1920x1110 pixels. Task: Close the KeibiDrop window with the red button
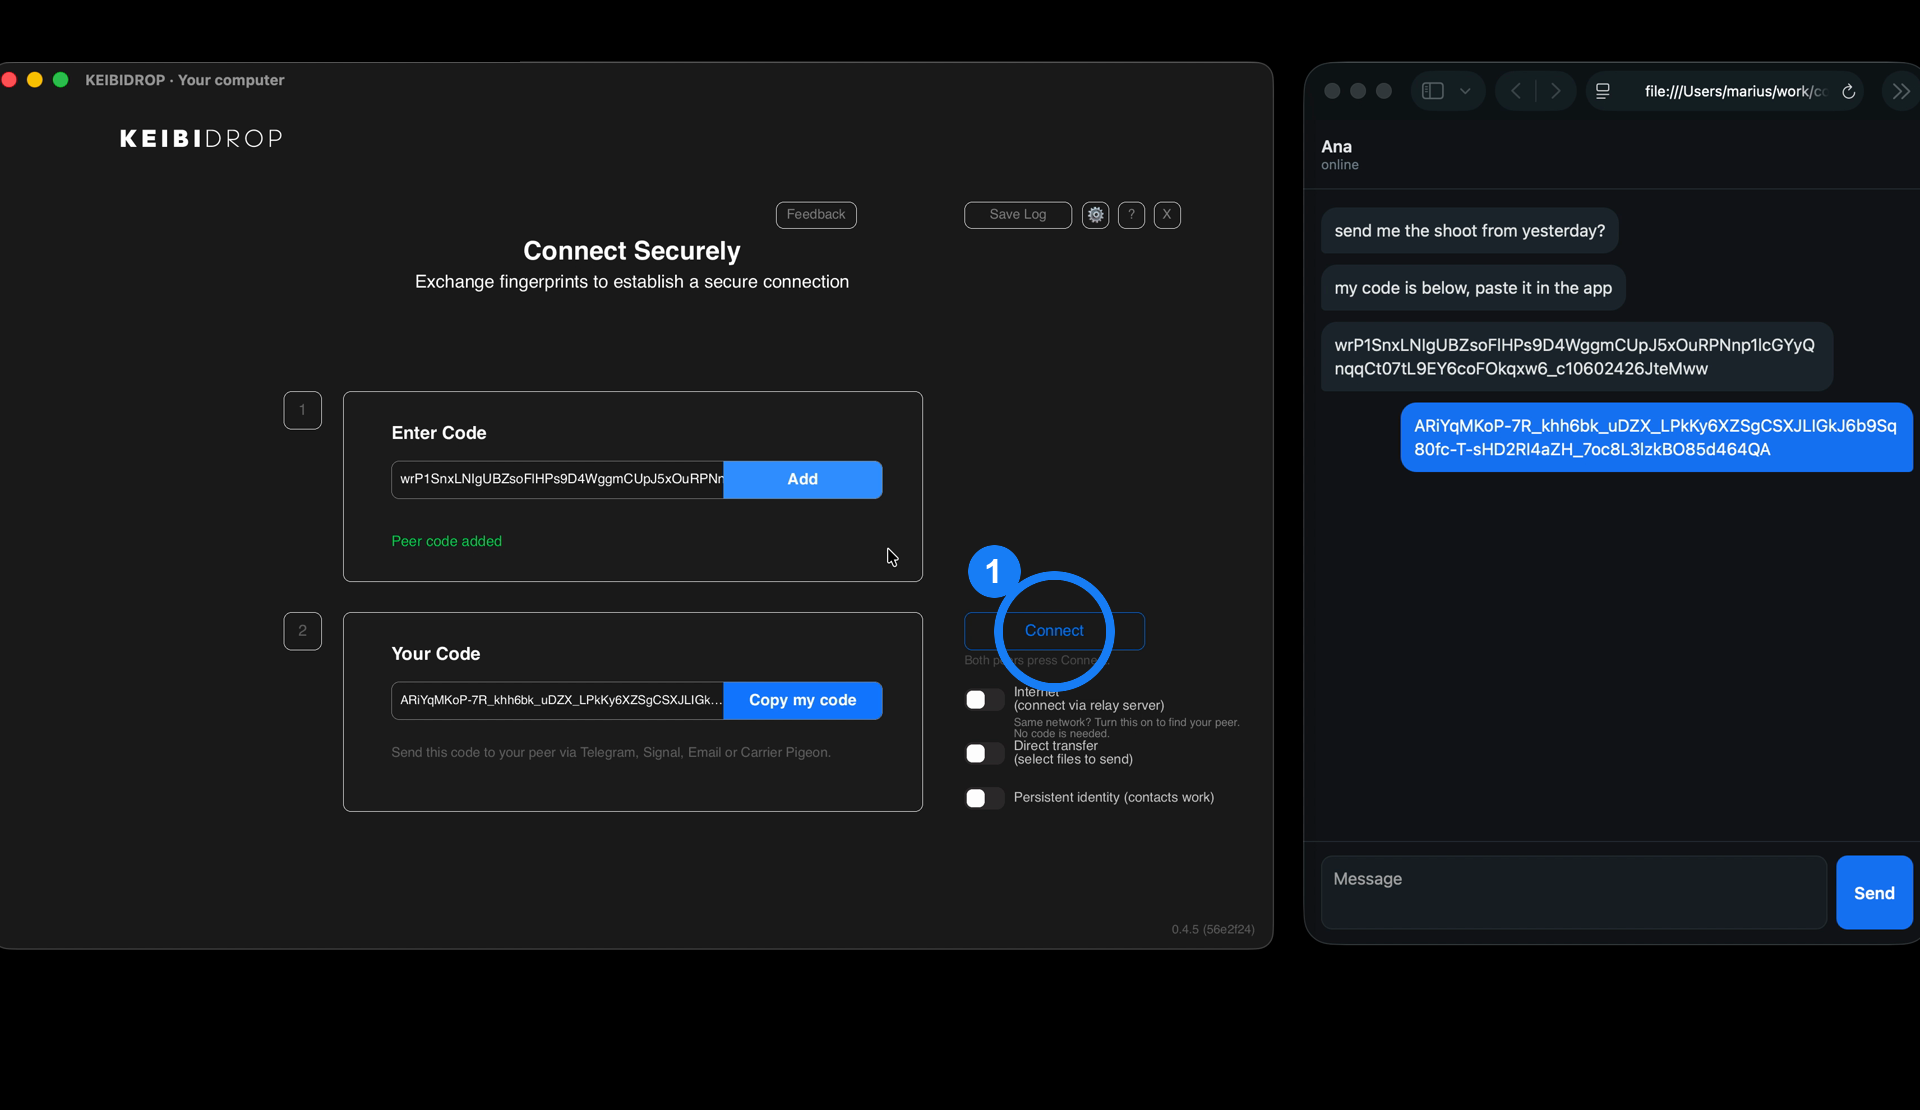(9, 80)
